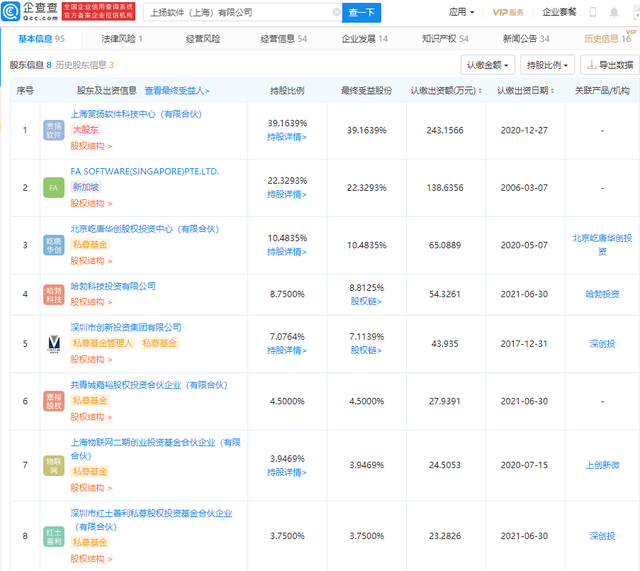Open VIP服务 link
This screenshot has height=571, width=640.
[508, 12]
